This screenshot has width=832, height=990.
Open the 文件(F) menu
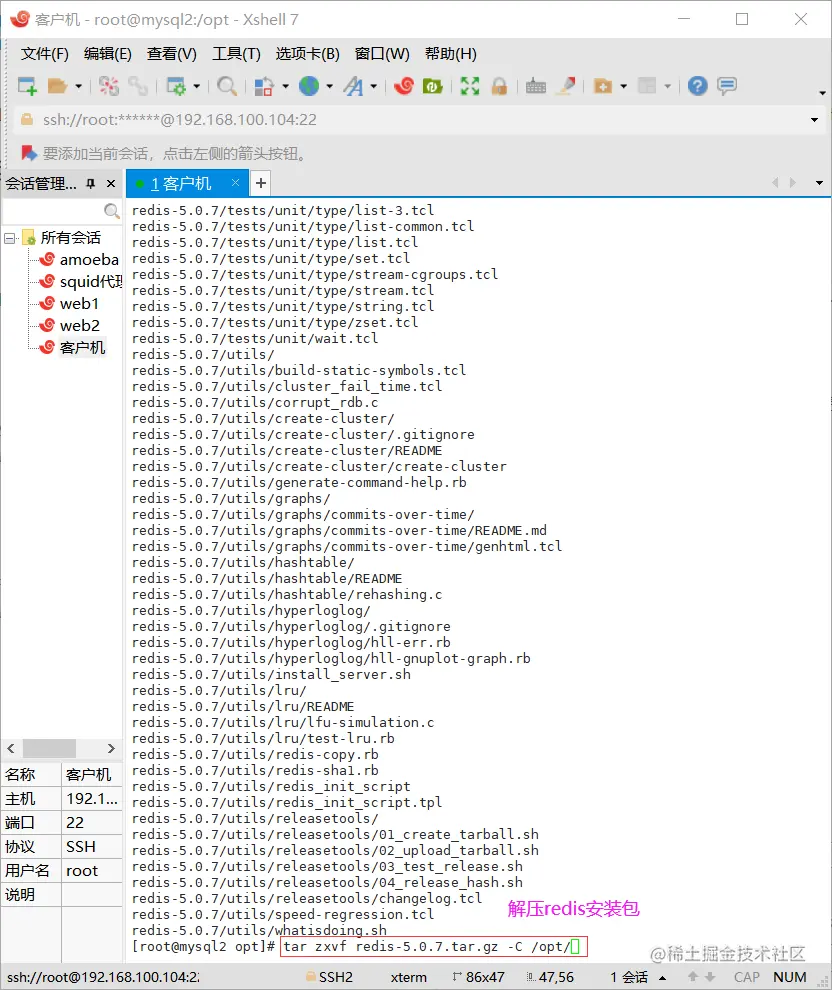[44, 54]
